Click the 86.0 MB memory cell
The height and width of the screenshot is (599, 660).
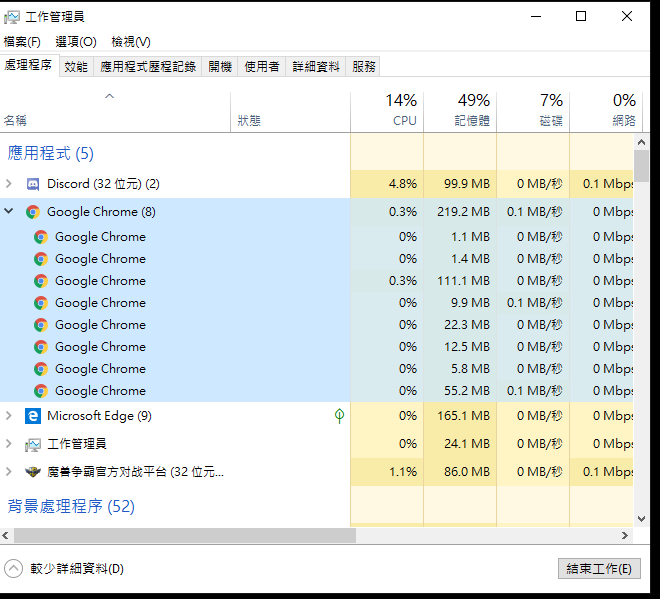460,471
